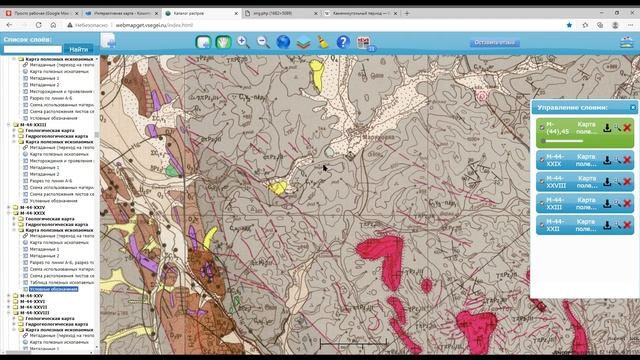
Task: Open a new browser tab
Action: pos(407,13)
